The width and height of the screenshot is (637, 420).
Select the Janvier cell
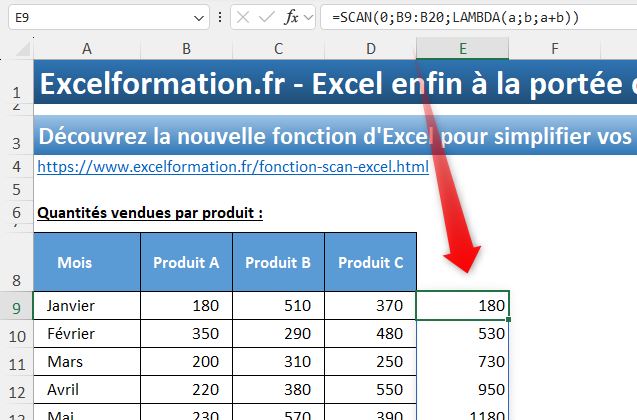(87, 305)
